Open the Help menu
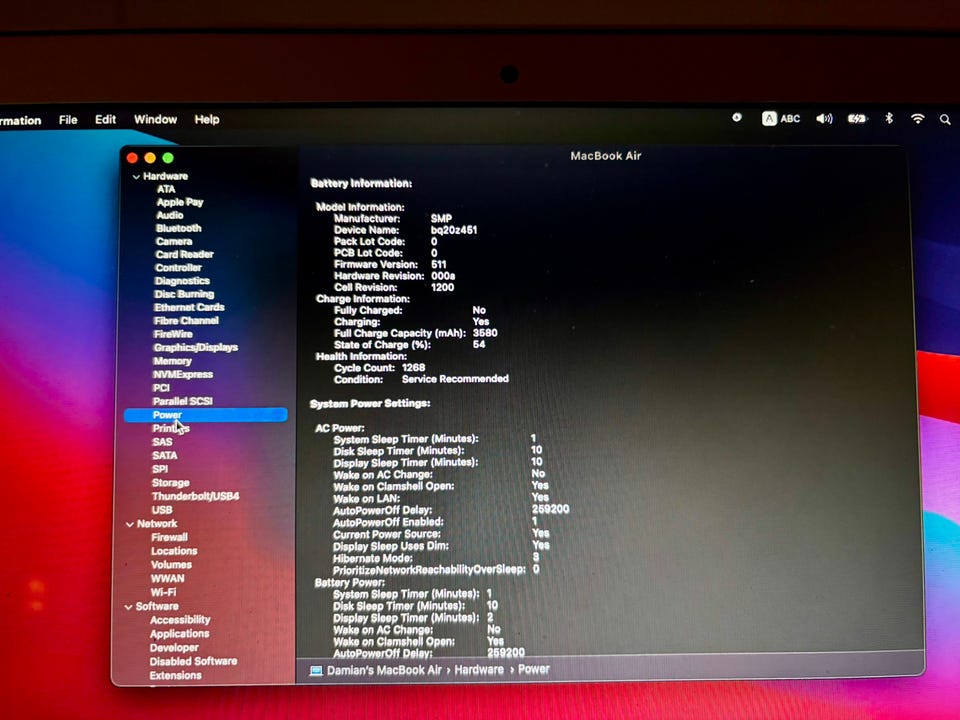This screenshot has width=960, height=720. point(207,119)
